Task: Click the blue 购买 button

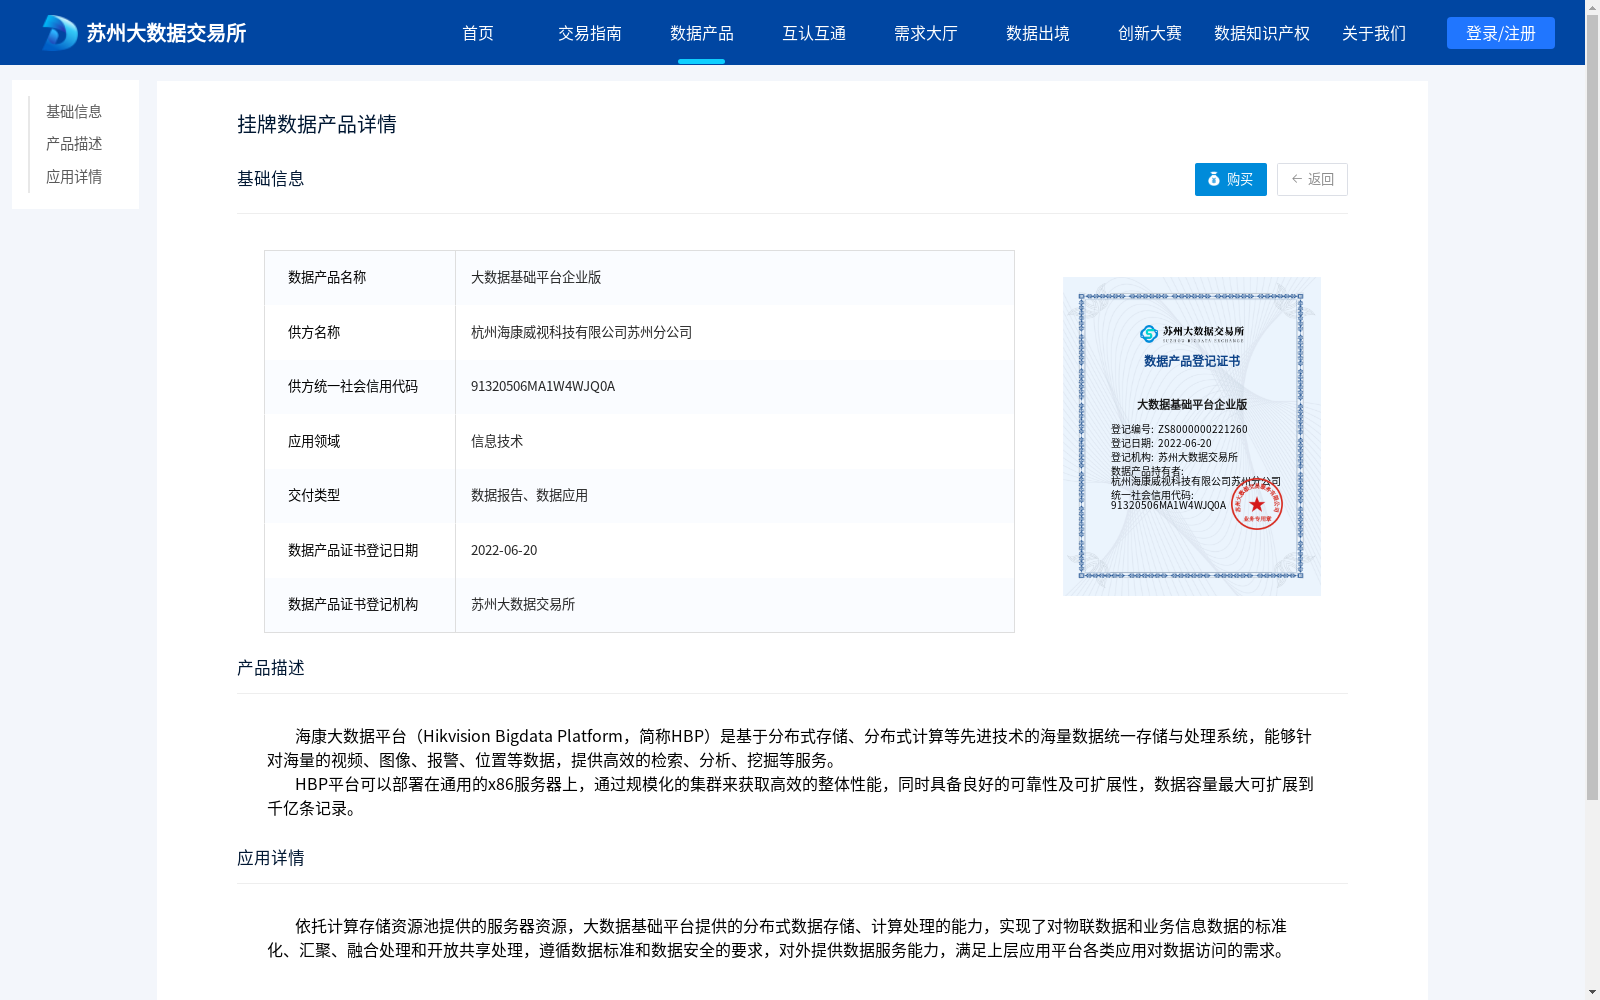Action: pyautogui.click(x=1231, y=179)
